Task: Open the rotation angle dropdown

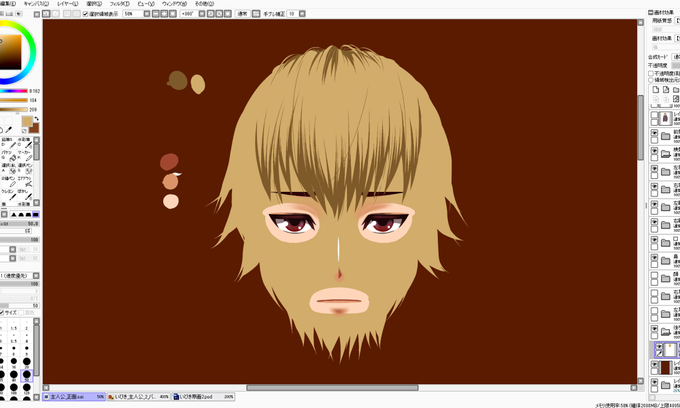Action: (202, 14)
